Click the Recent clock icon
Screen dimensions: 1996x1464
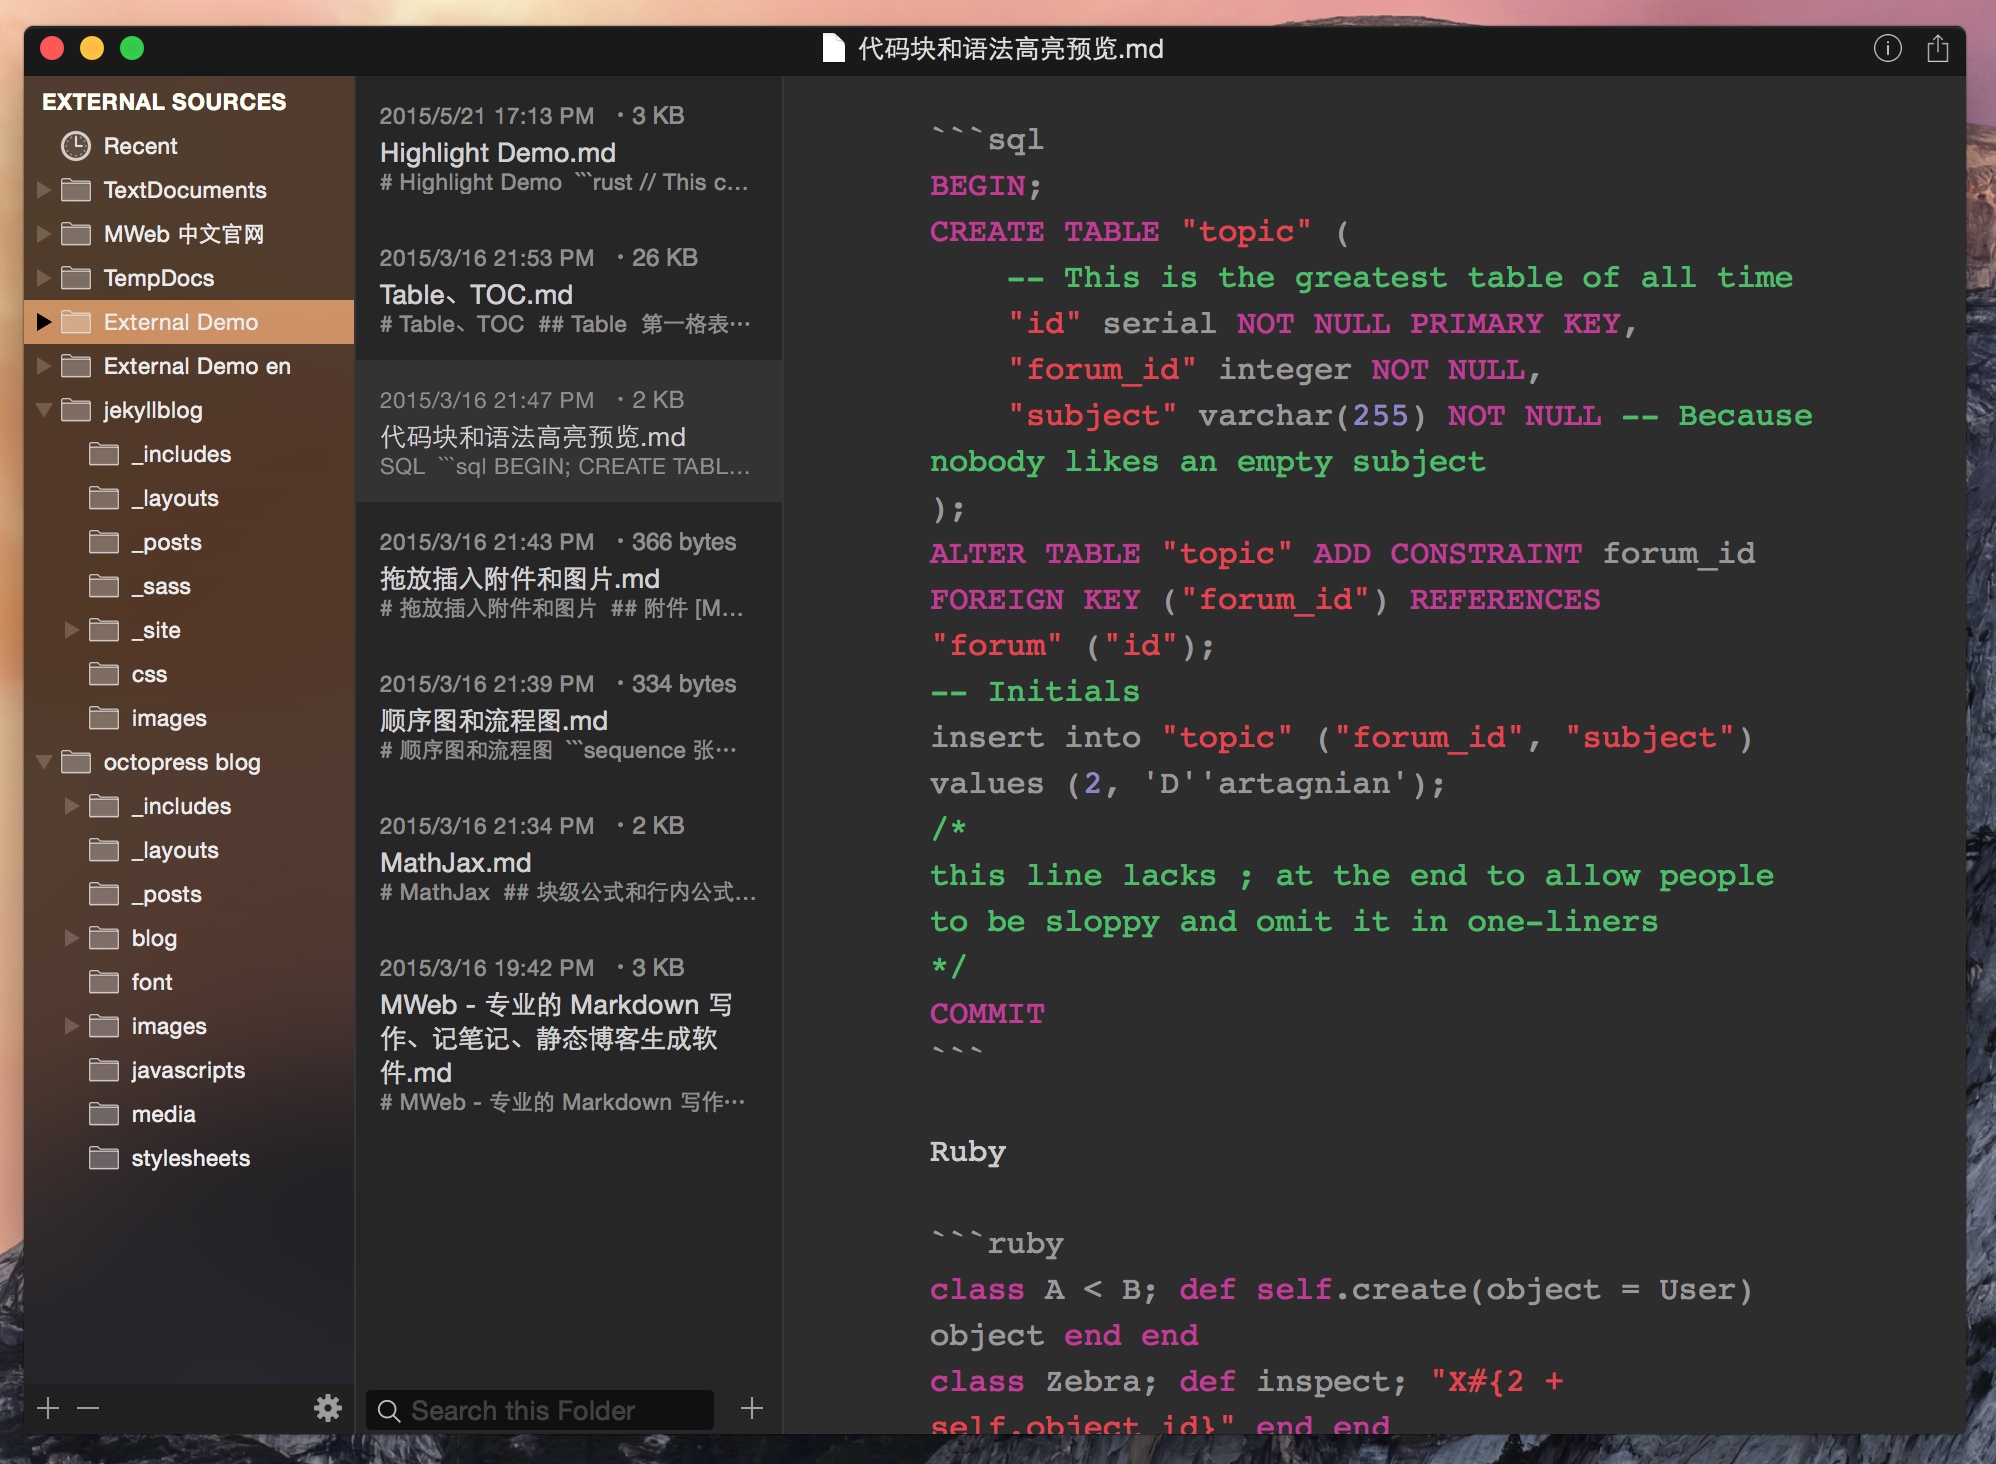click(x=76, y=146)
